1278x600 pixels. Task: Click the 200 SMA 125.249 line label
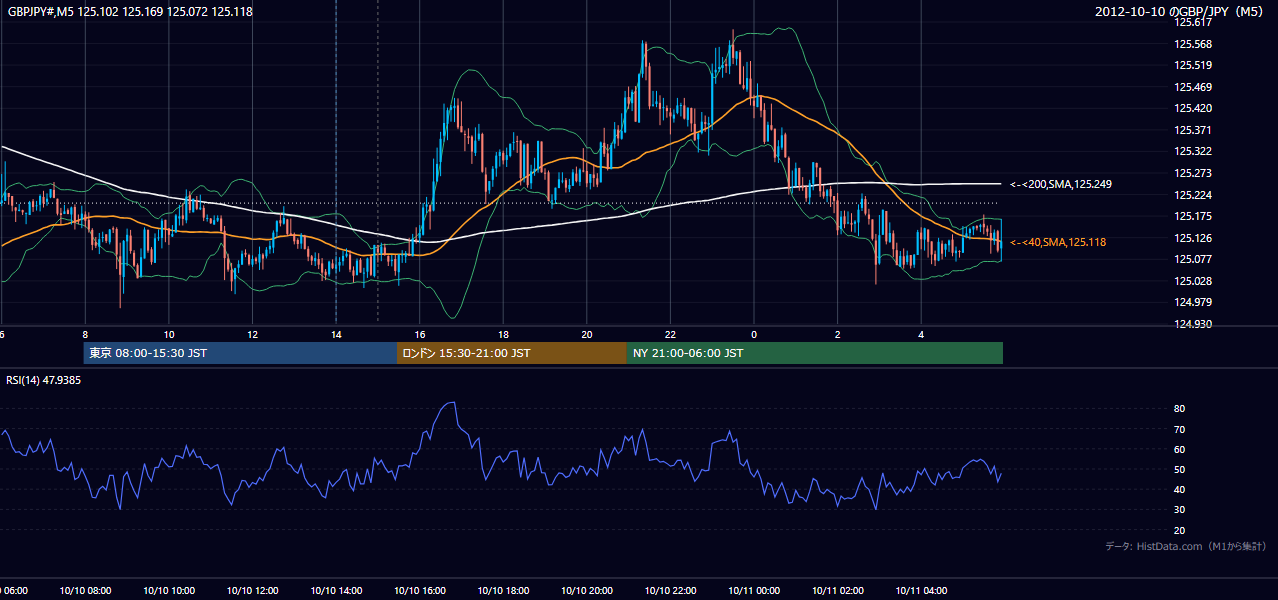tap(1061, 184)
